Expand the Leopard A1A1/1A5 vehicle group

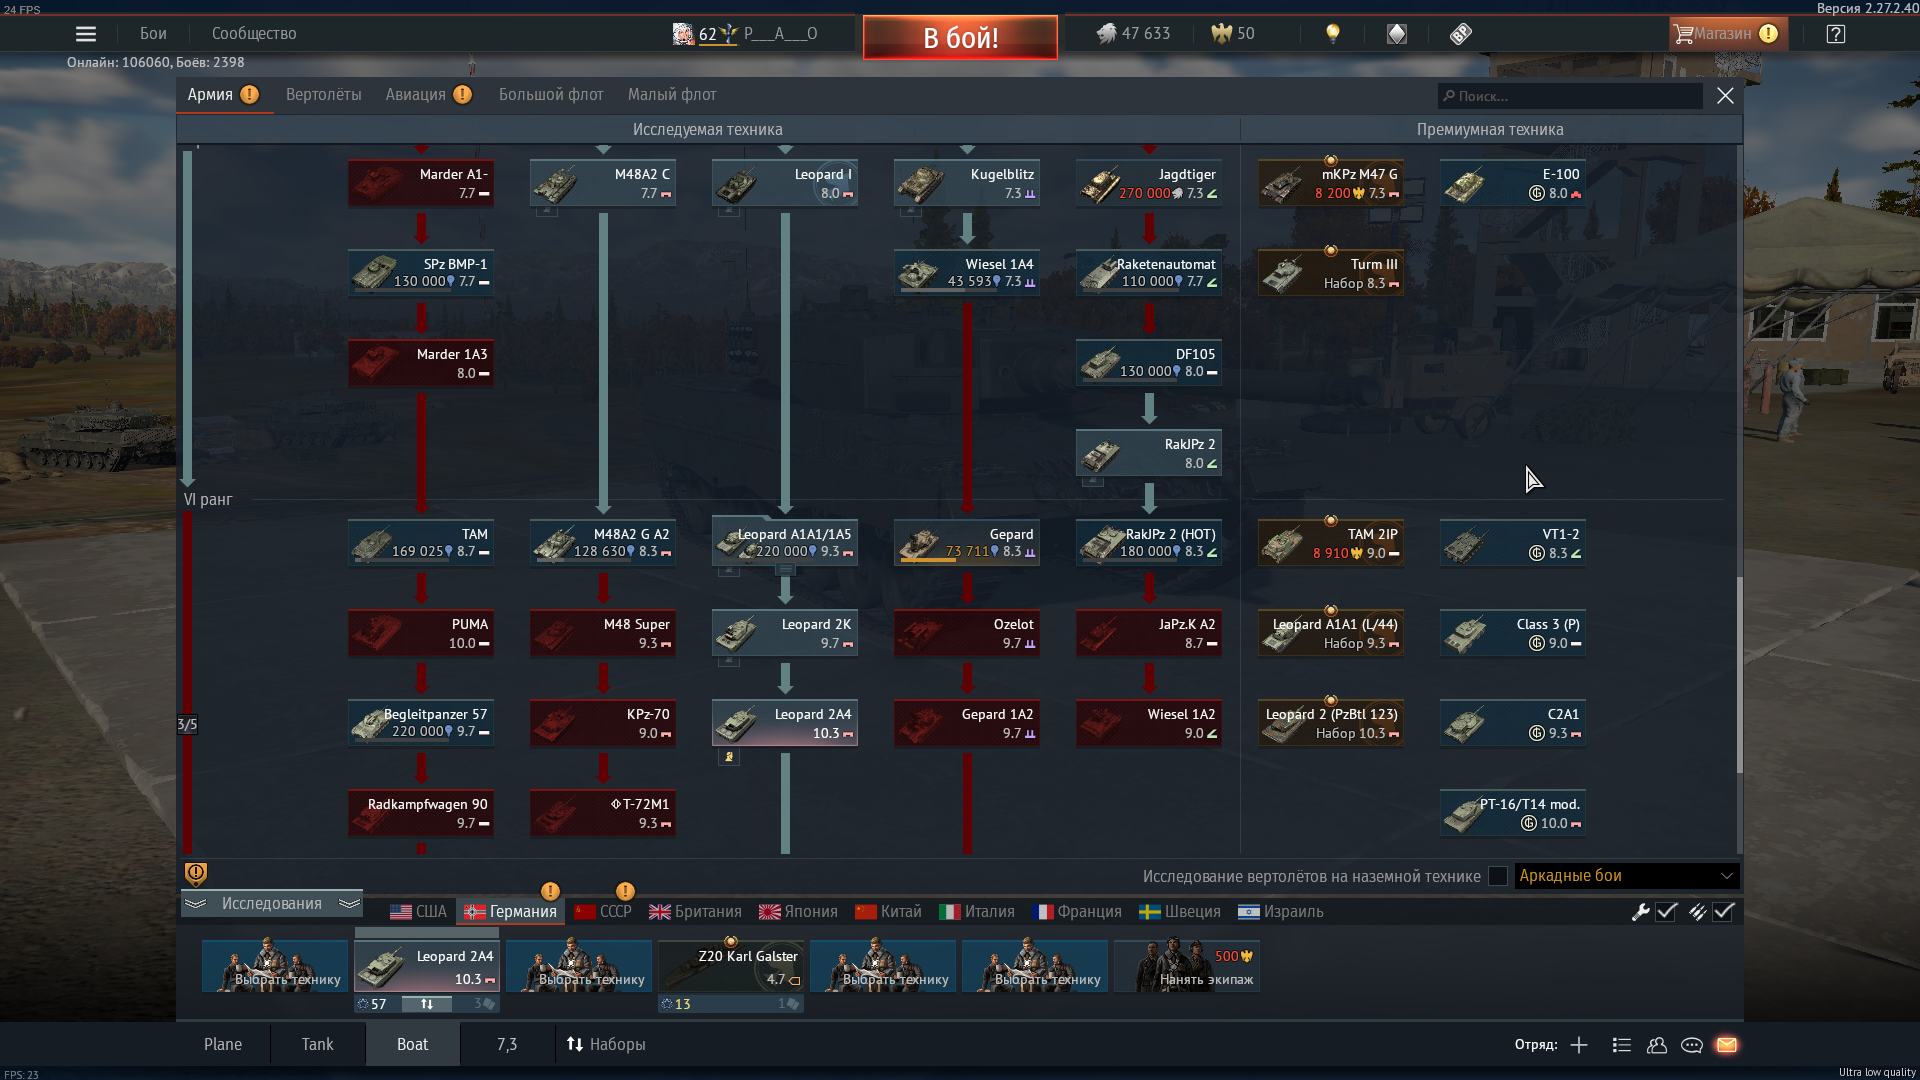785,570
